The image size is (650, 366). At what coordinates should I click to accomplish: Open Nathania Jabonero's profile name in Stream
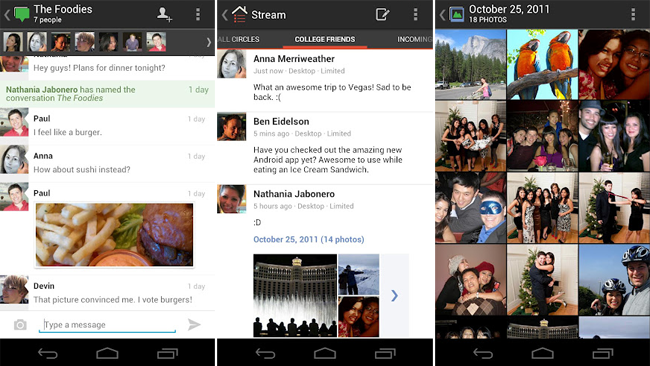coord(294,194)
